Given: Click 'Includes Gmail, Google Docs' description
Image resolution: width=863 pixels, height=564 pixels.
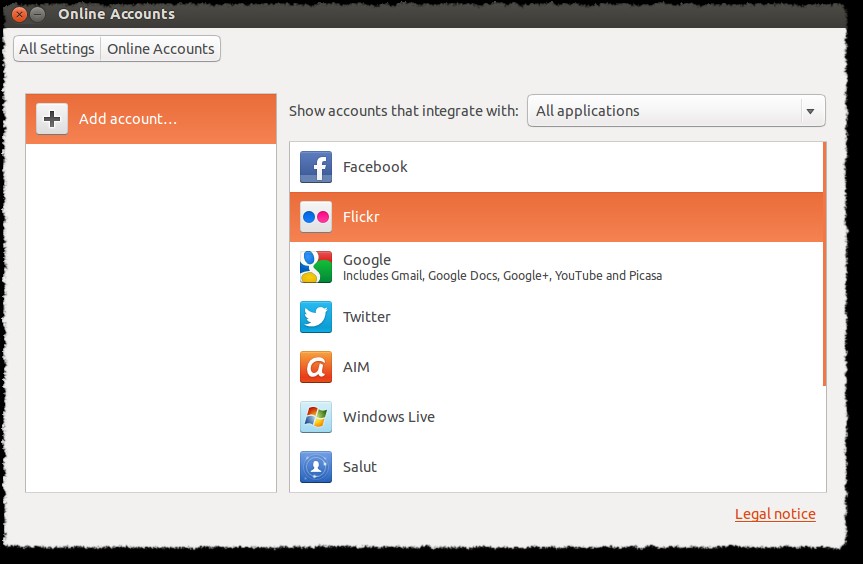Looking at the screenshot, I should pyautogui.click(x=502, y=276).
